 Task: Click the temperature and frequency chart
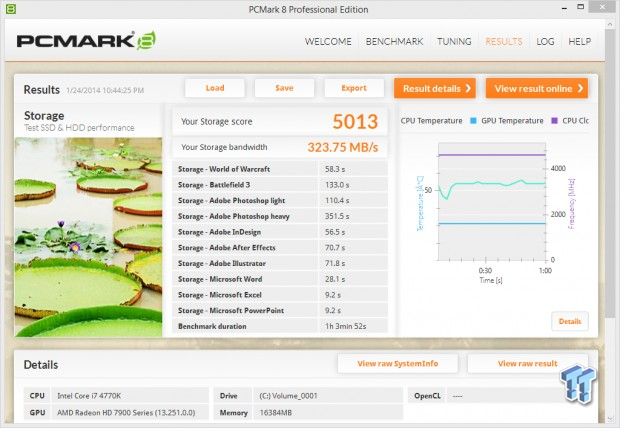[492, 202]
